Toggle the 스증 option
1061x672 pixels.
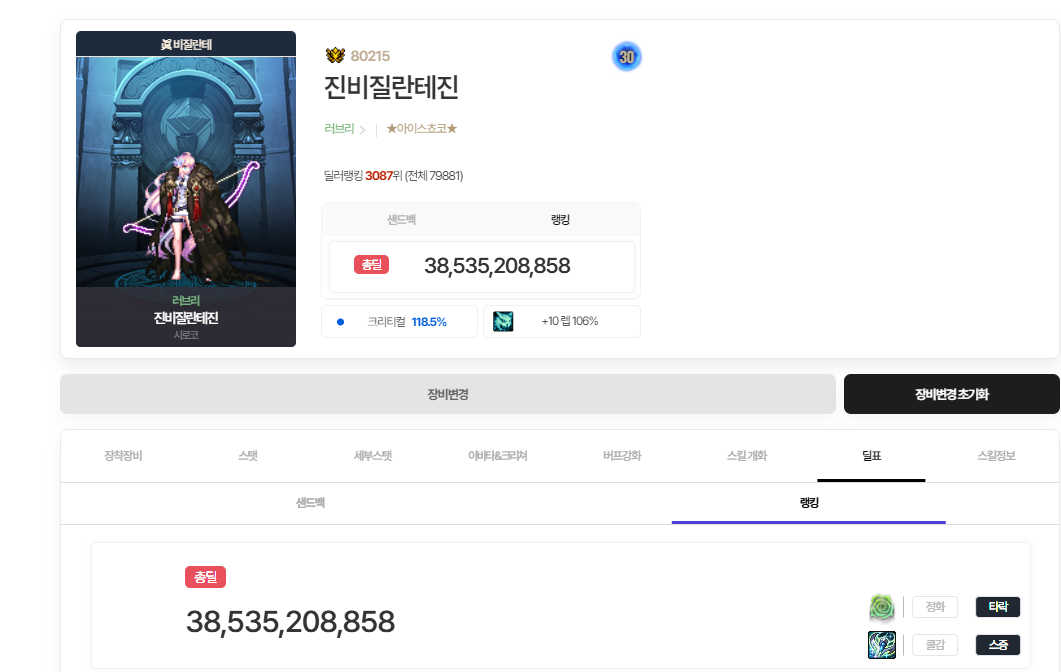pos(997,645)
